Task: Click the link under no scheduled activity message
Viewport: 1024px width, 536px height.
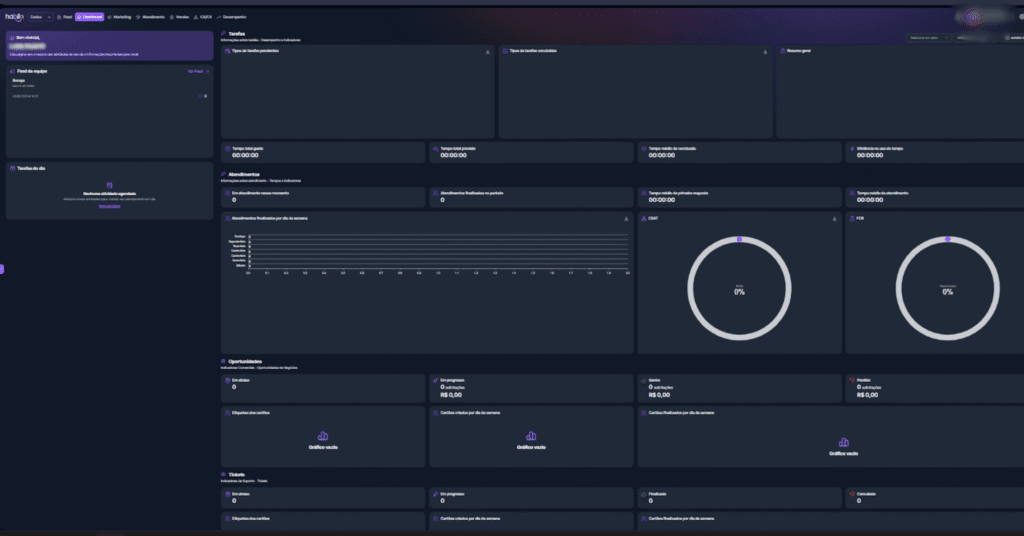Action: pyautogui.click(x=109, y=205)
